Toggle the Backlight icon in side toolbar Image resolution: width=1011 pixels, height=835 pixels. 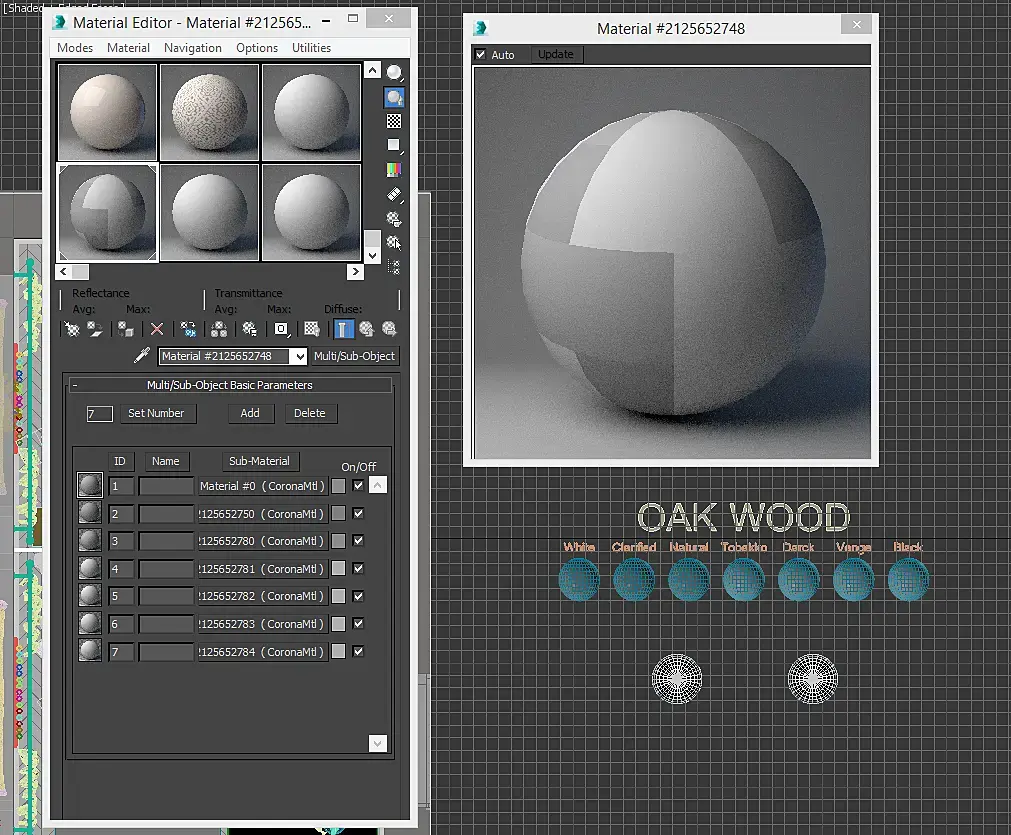coord(395,97)
